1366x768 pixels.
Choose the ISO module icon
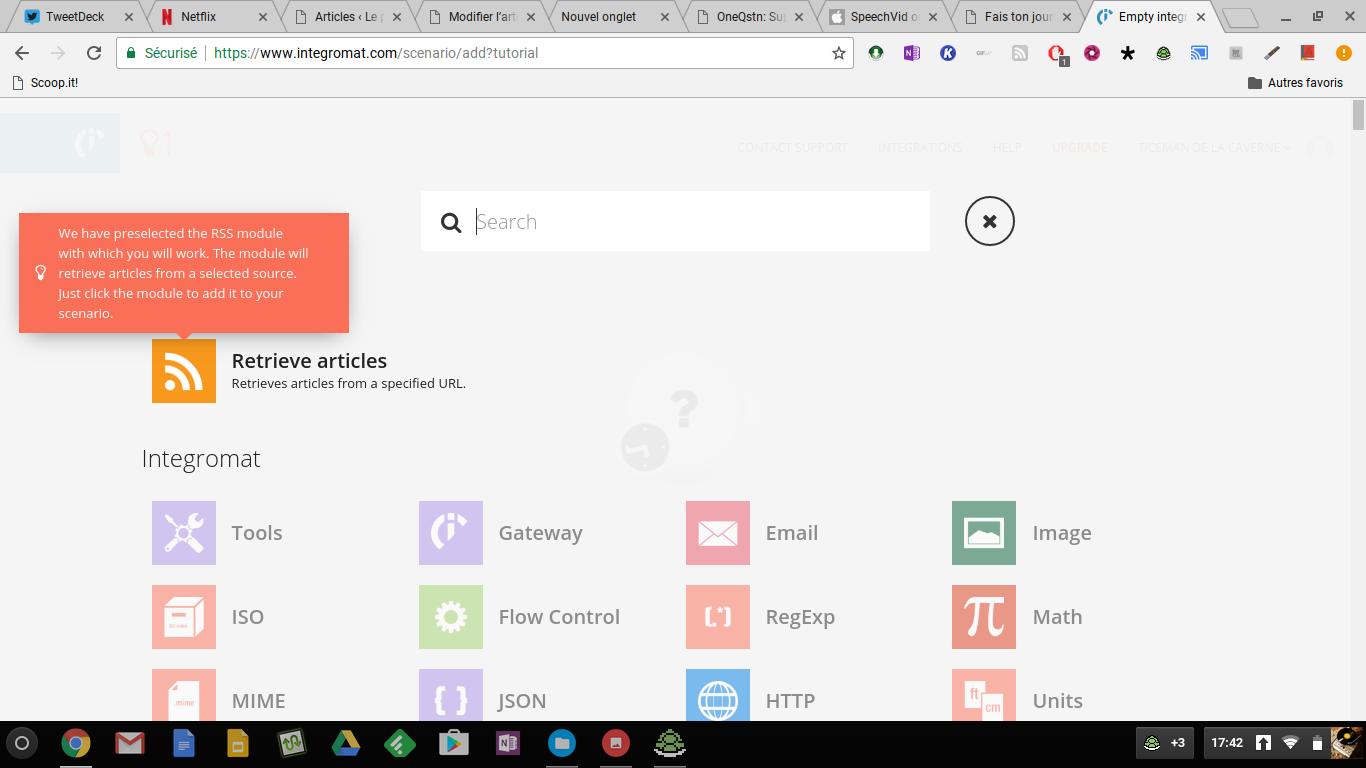184,617
